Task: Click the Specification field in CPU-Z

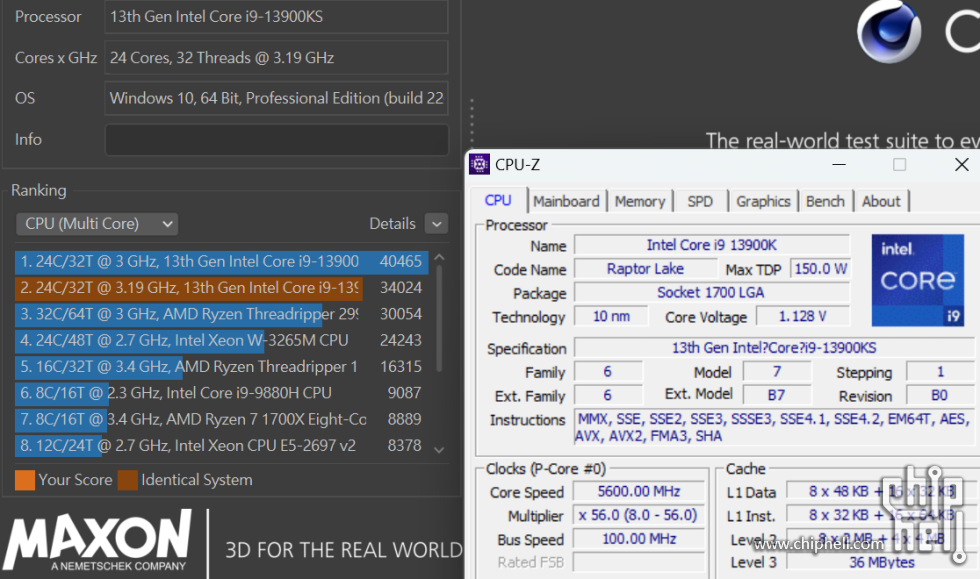Action: [x=774, y=348]
